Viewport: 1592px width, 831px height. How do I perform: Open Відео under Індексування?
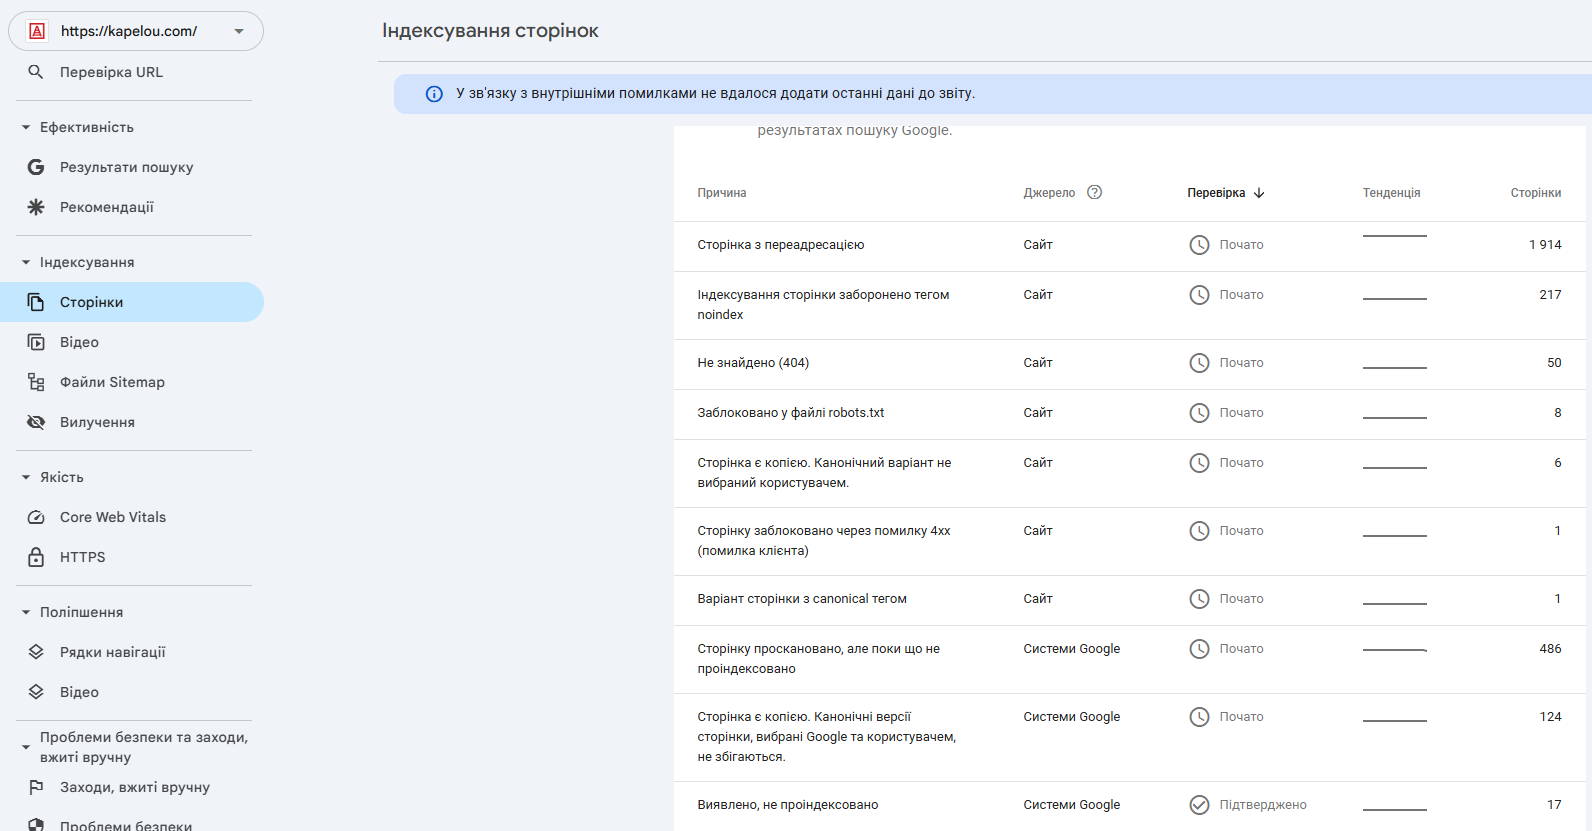(x=79, y=342)
